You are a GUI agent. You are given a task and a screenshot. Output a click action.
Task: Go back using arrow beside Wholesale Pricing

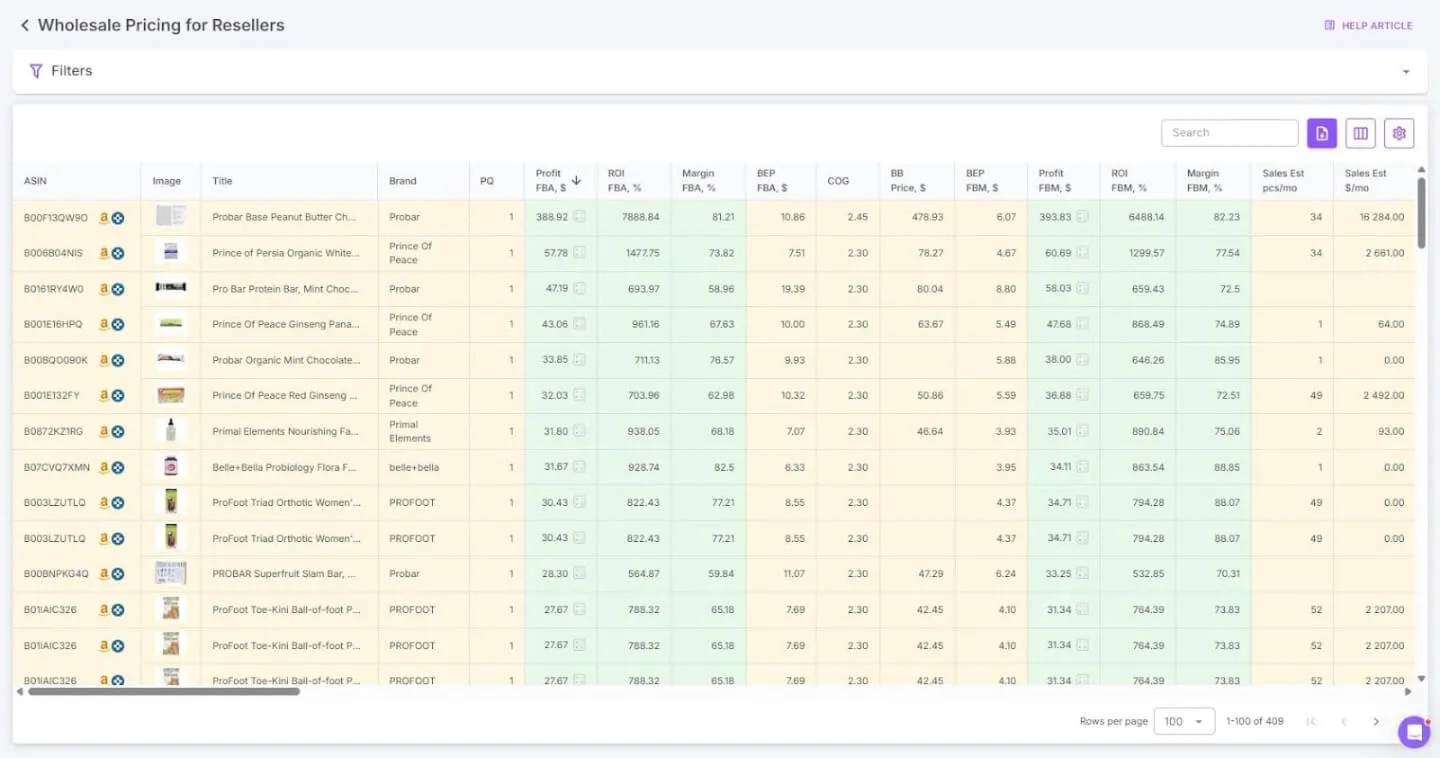(25, 25)
